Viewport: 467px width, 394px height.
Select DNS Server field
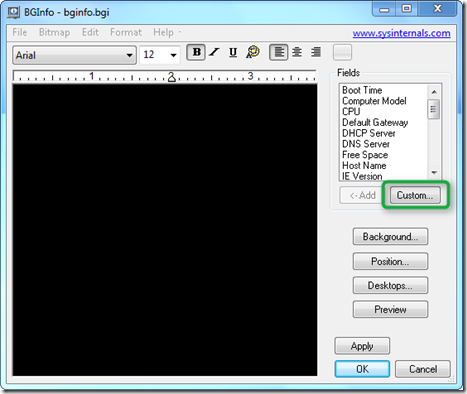366,144
